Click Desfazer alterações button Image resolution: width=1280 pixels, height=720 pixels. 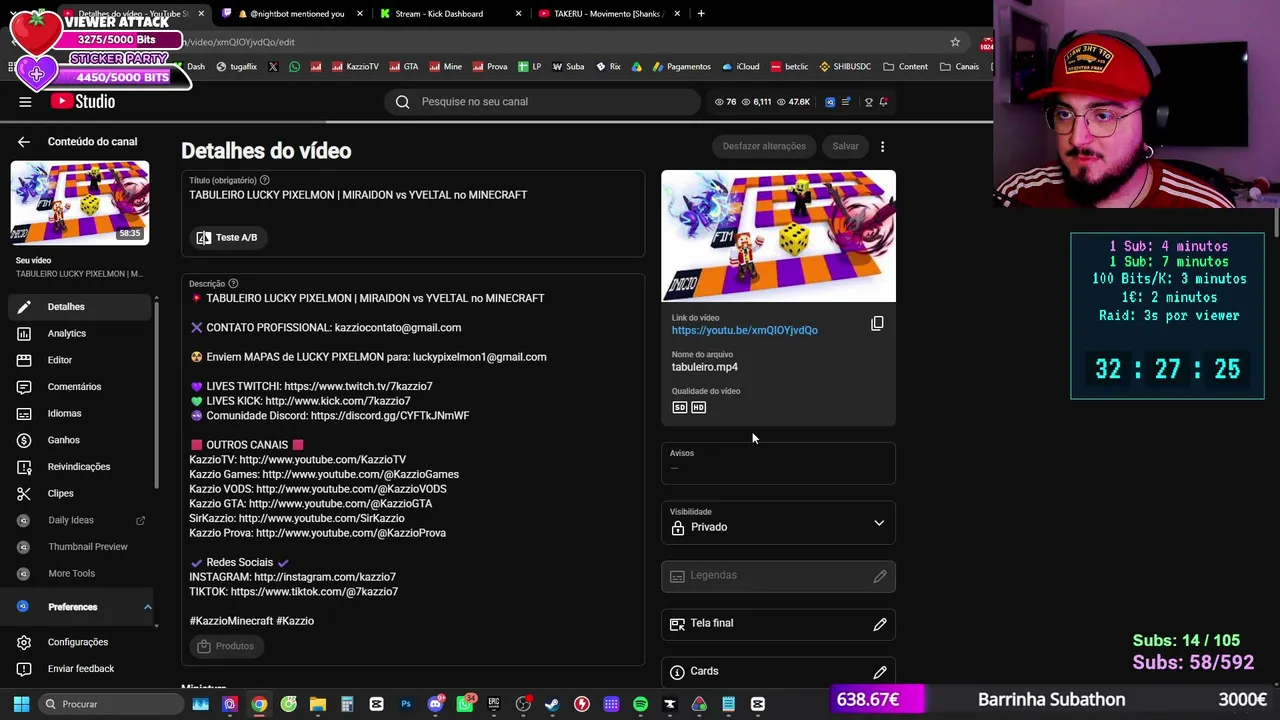pyautogui.click(x=764, y=146)
